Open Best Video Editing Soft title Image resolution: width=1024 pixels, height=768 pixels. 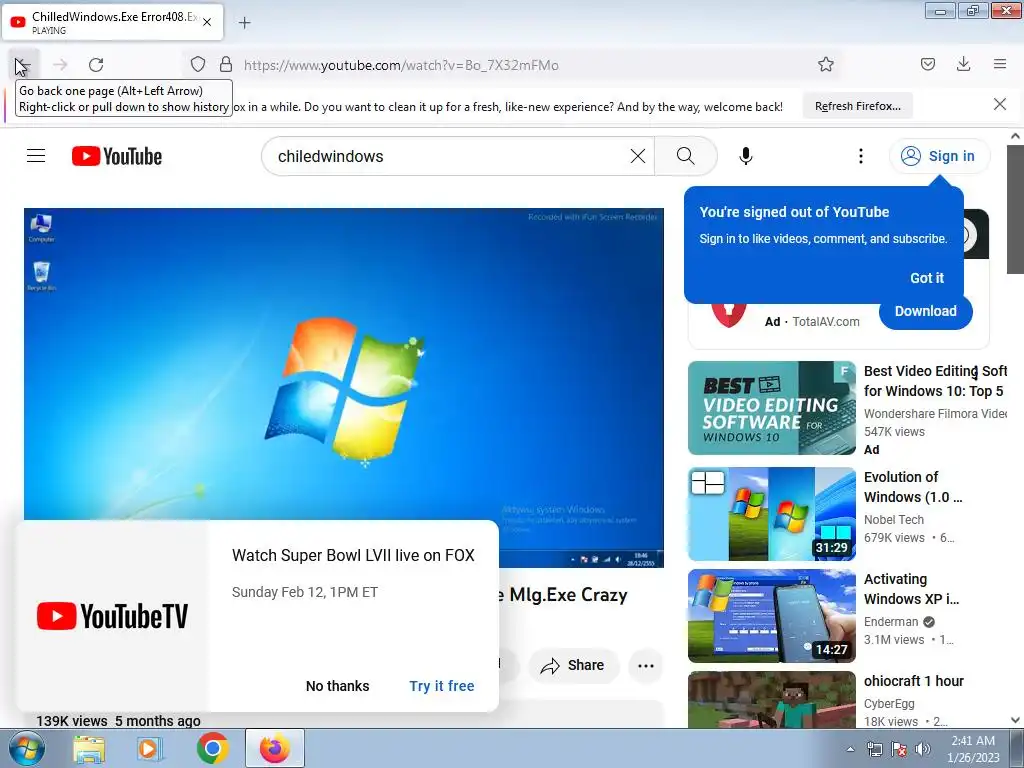(x=935, y=381)
